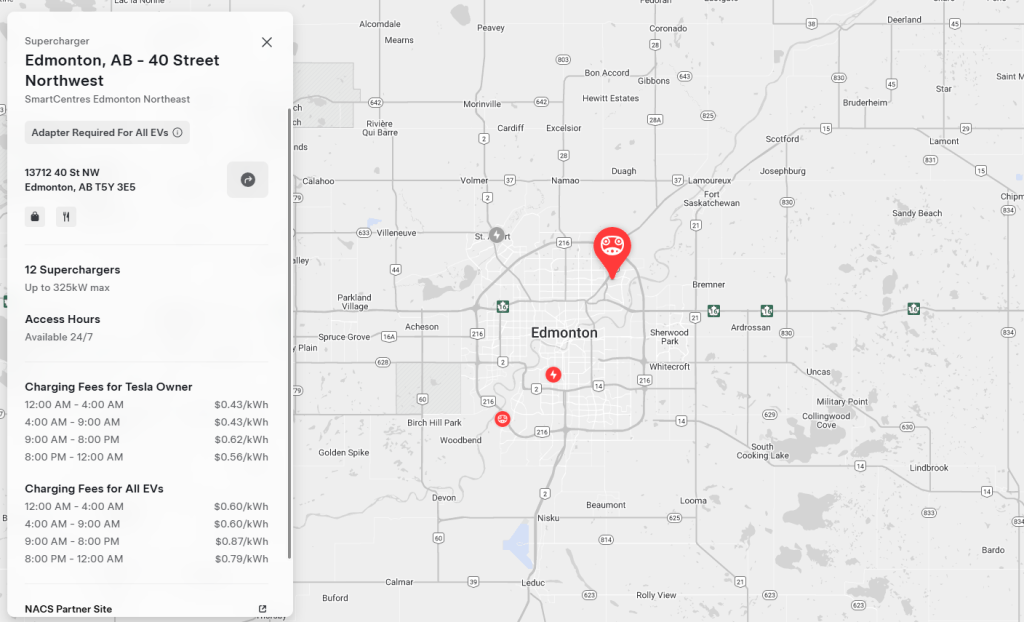Click the lightning bolt charger marker in central Edmonton

(x=554, y=374)
